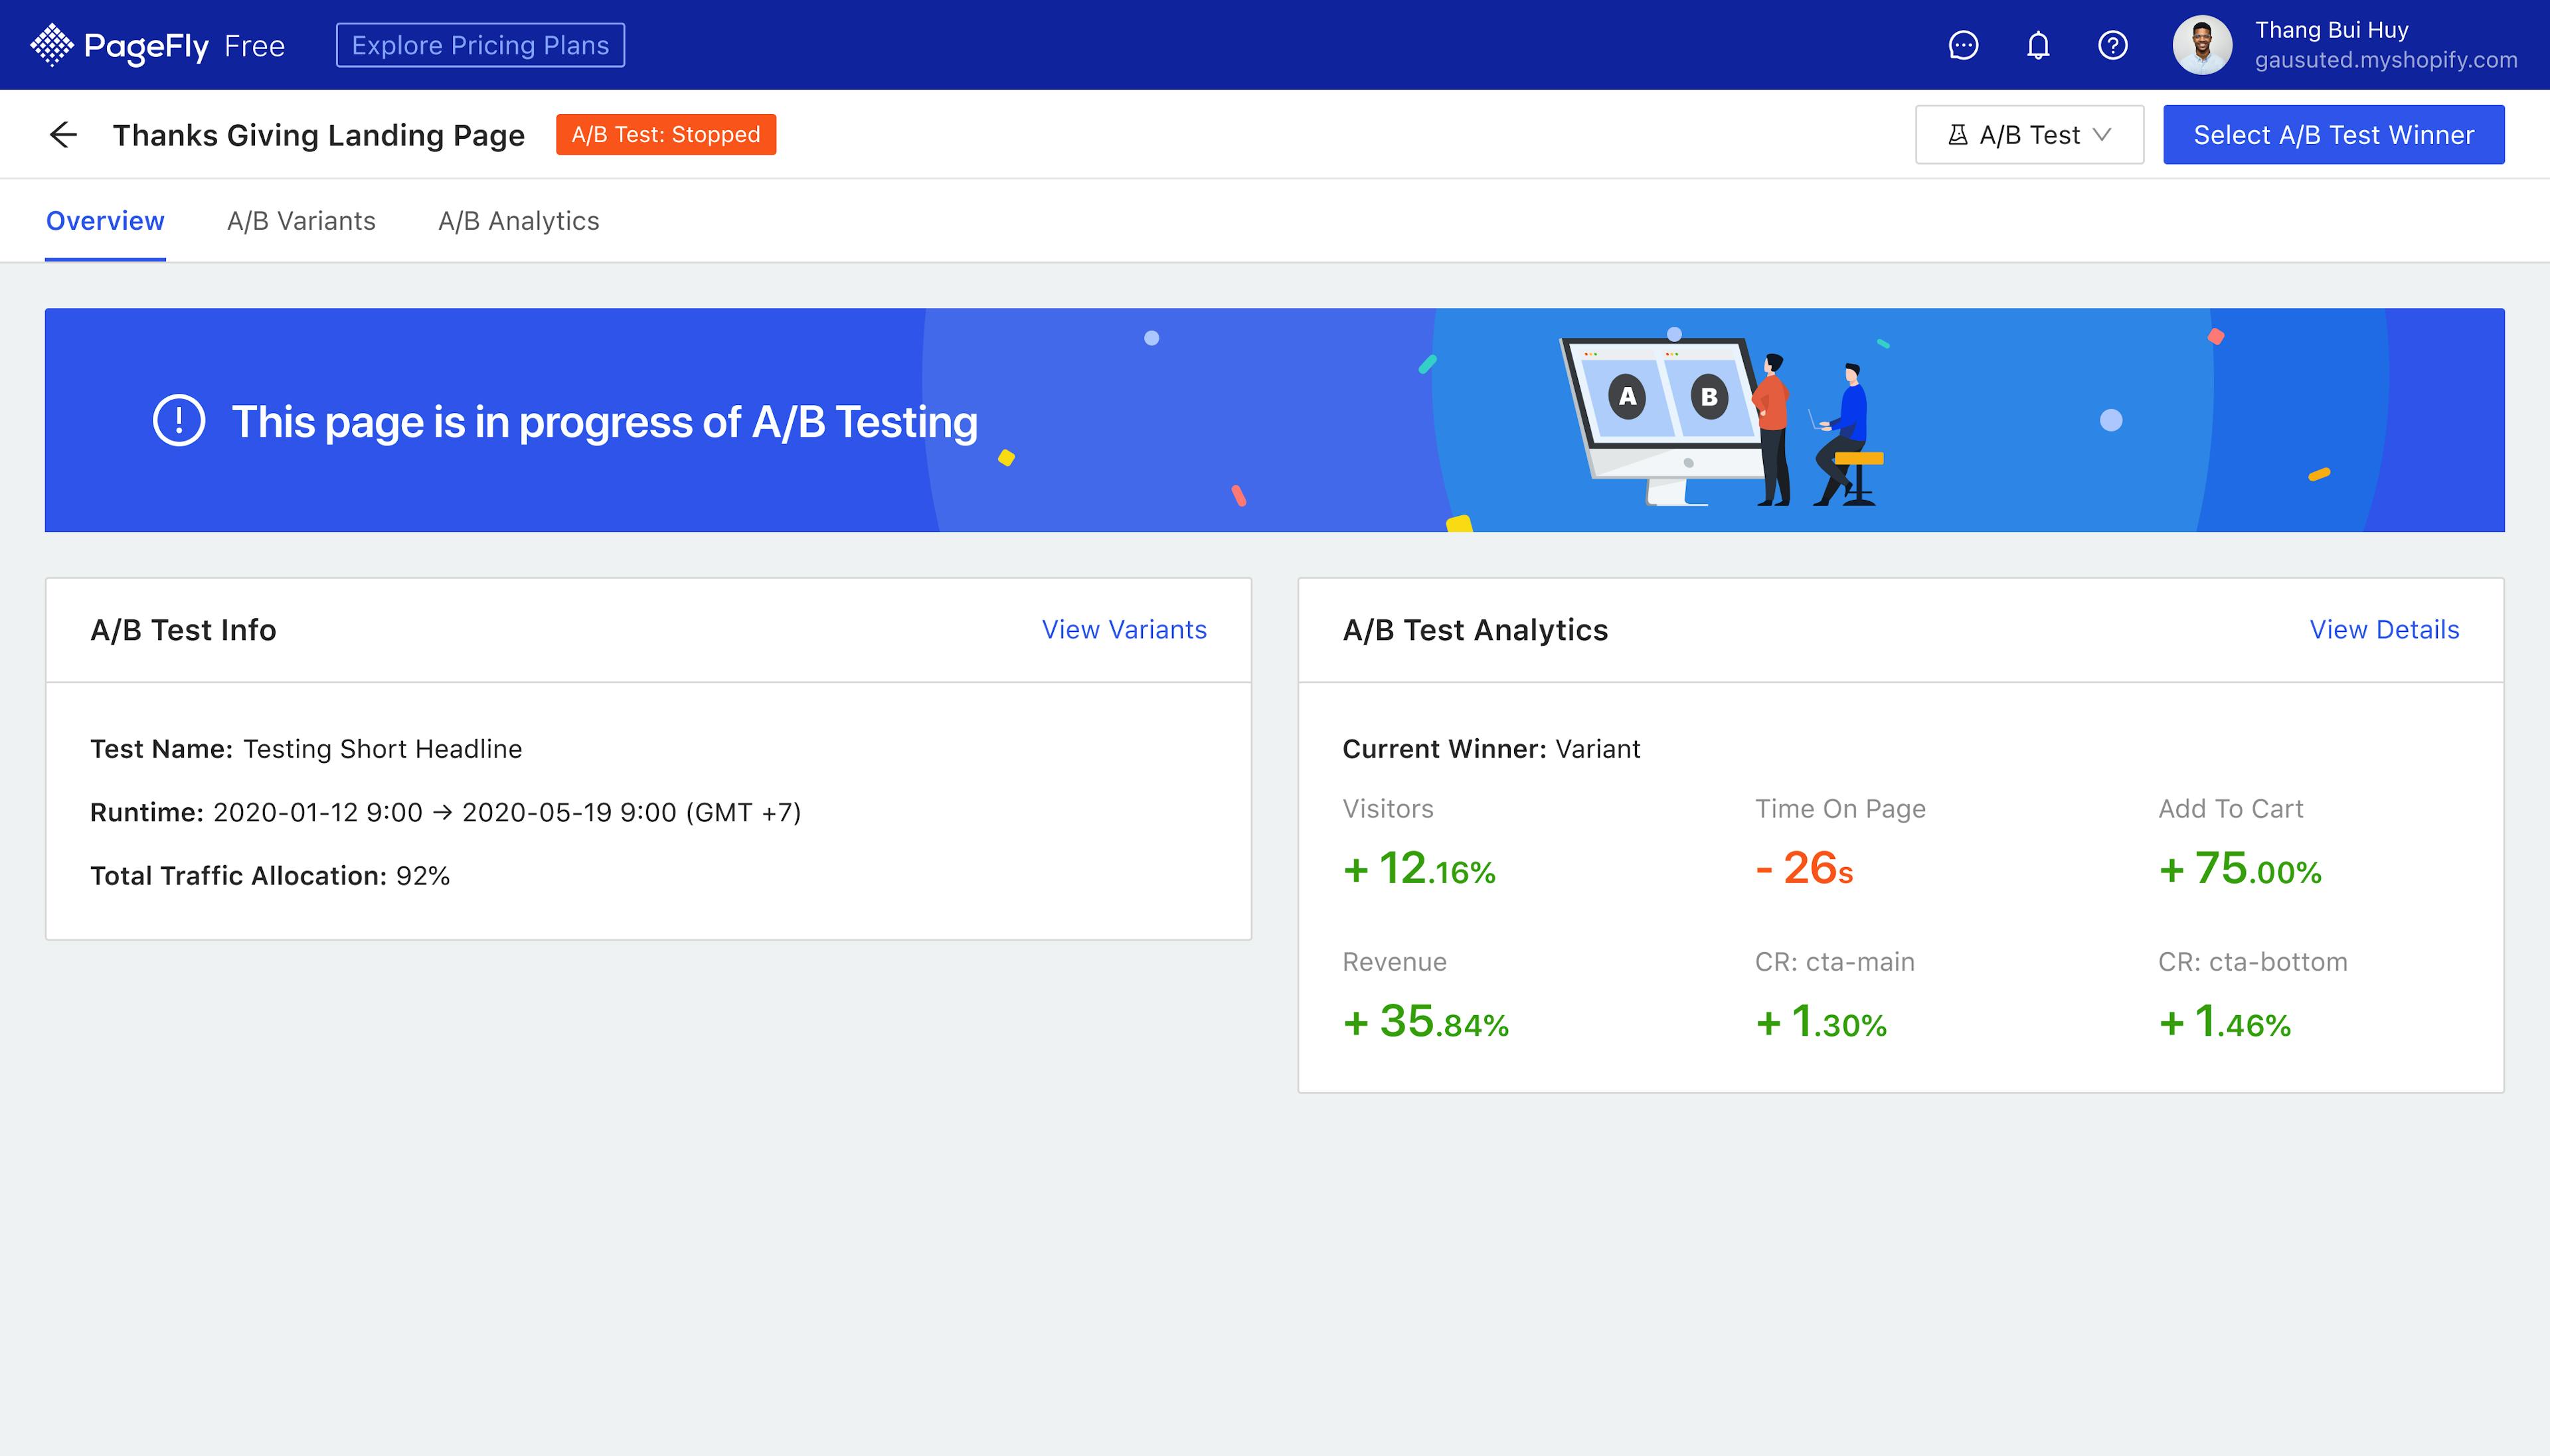
Task: Open the View Details link
Action: (x=2384, y=630)
